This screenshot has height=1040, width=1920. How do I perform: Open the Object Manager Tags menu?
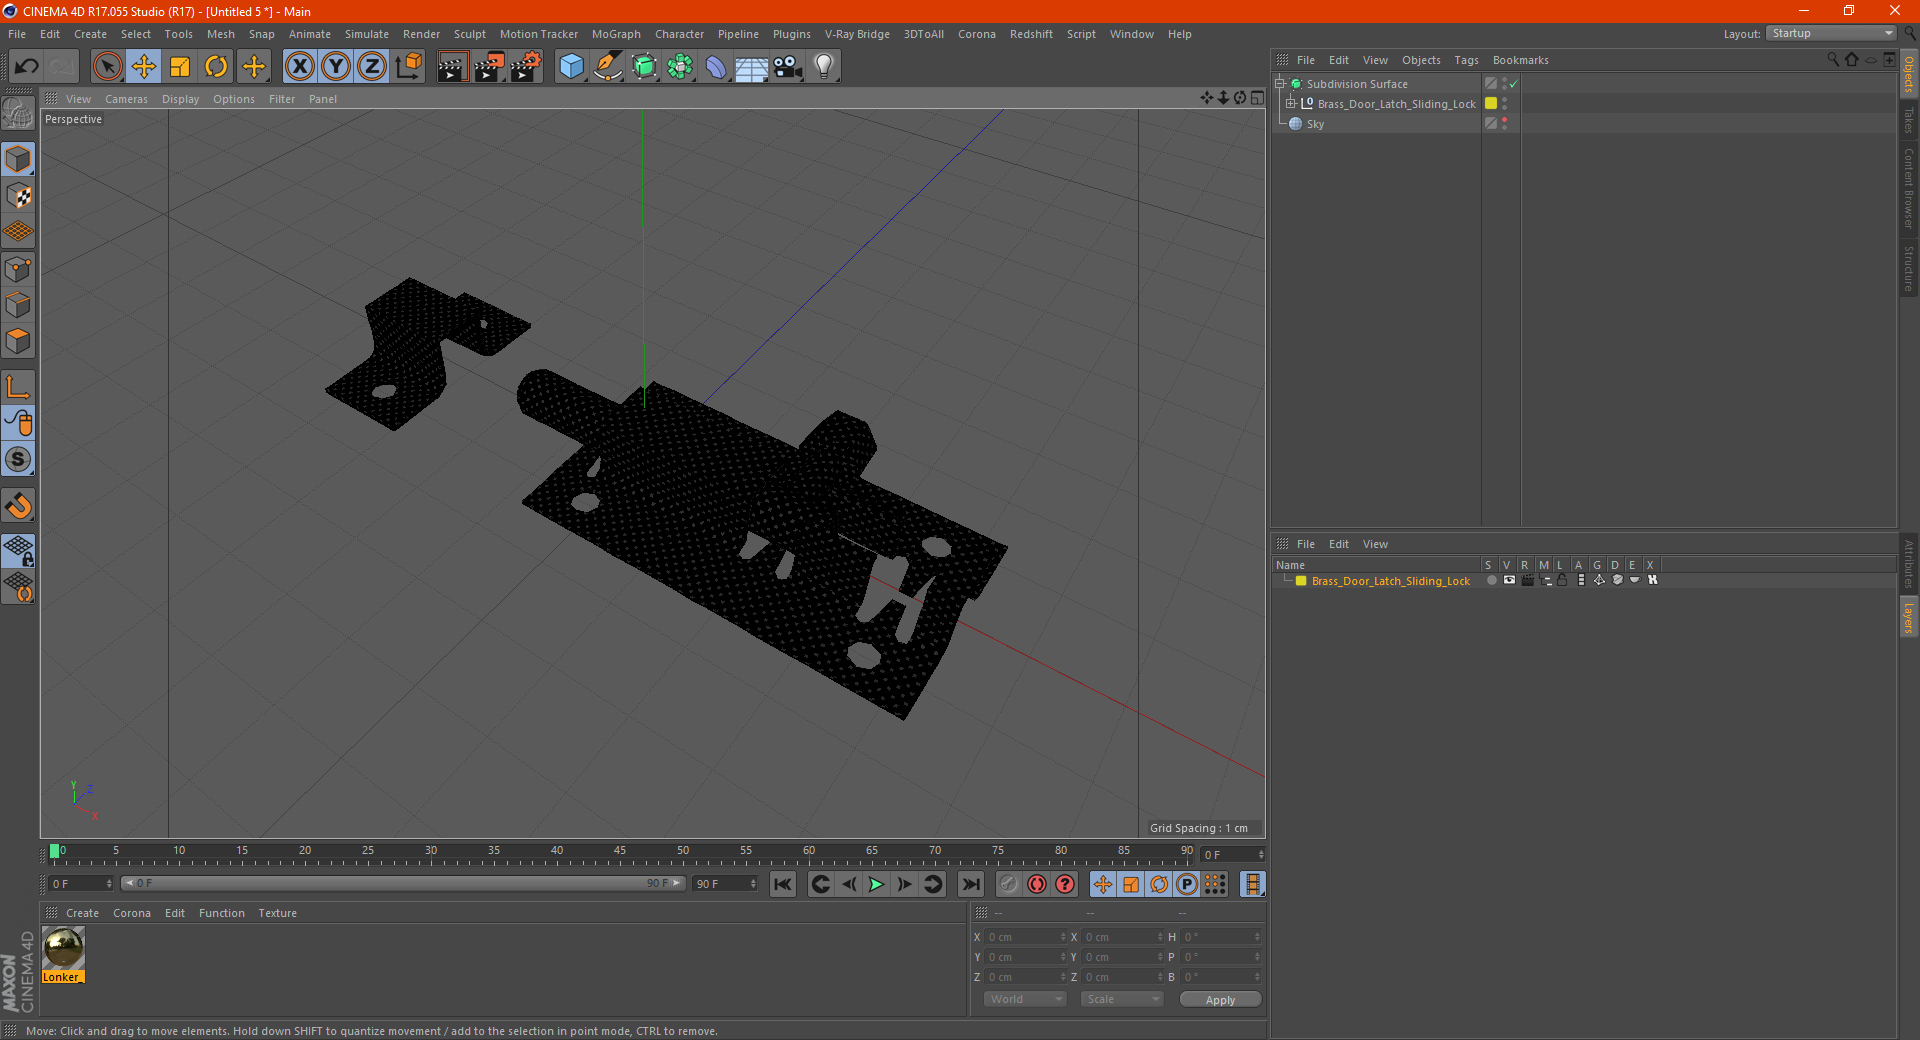(x=1466, y=60)
